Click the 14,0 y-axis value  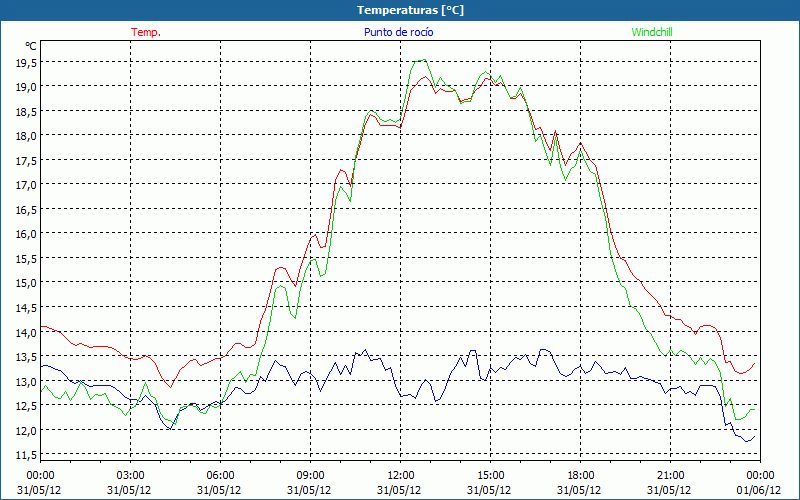pyautogui.click(x=26, y=333)
